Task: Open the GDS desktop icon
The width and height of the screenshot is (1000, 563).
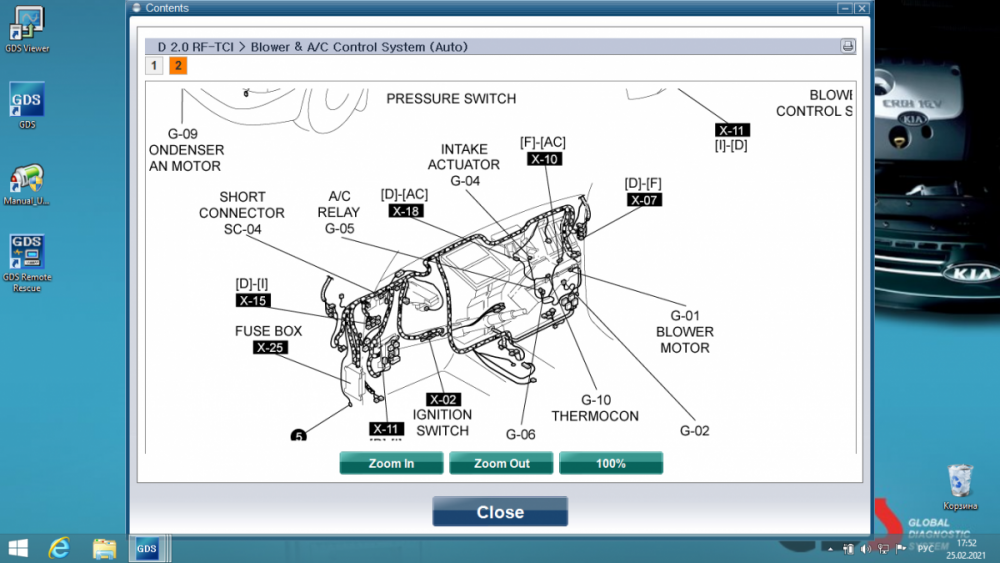Action: (27, 105)
